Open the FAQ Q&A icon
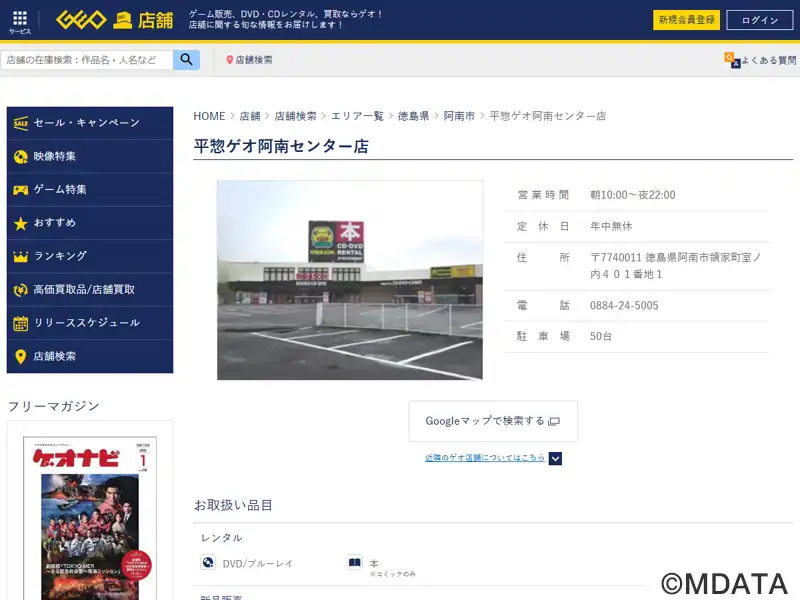Screen dimensions: 800x600 point(732,60)
